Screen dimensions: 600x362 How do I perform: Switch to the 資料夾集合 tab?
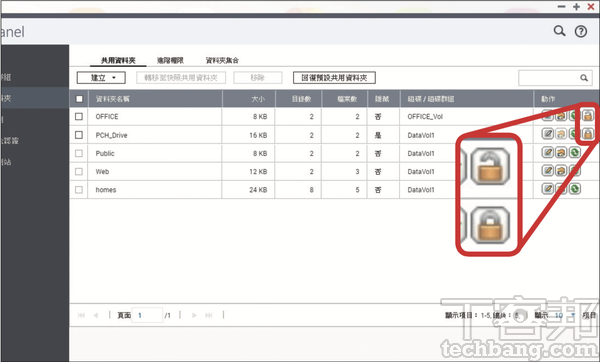[222, 60]
